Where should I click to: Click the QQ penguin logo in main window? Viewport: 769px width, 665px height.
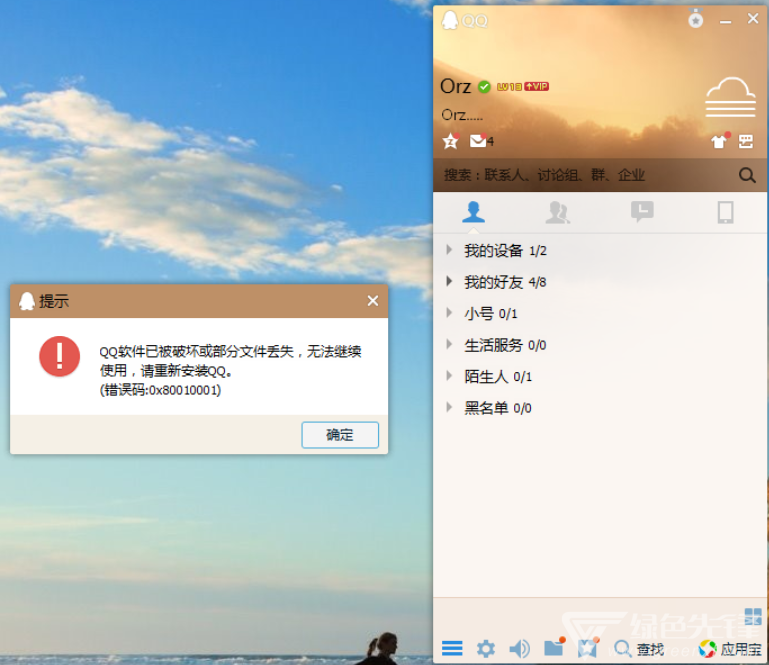click(x=450, y=20)
